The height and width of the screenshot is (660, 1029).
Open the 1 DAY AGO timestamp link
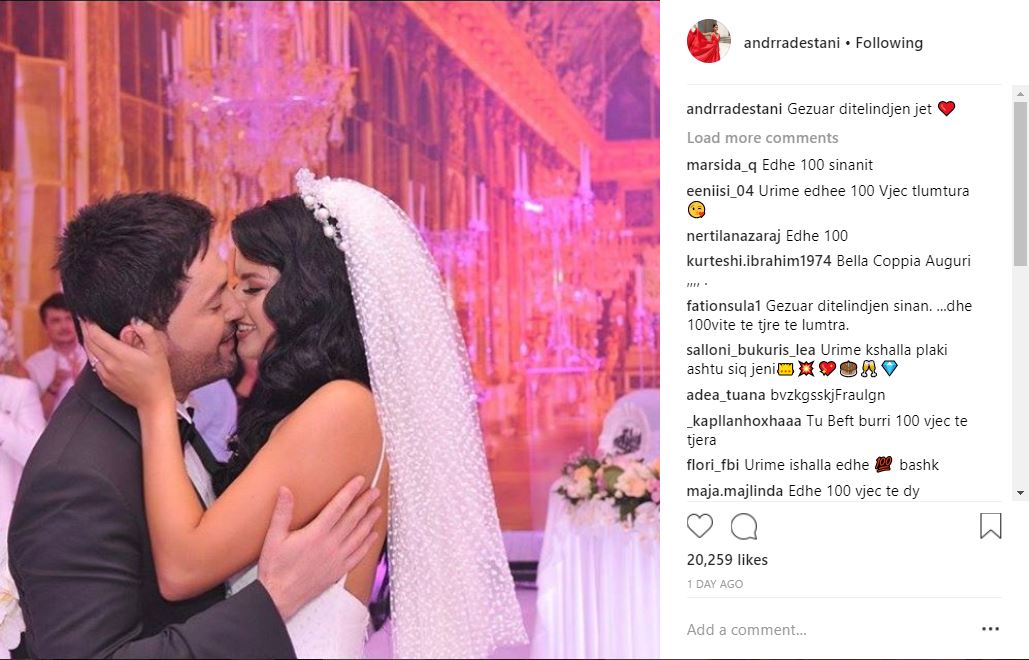(x=715, y=584)
